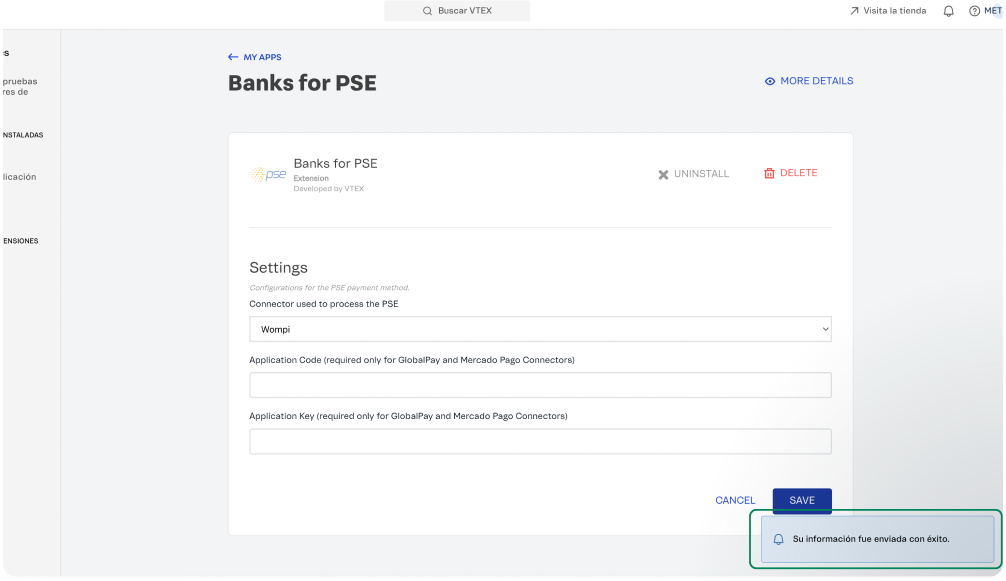Click the trash icon next to DELETE
Screen dimensions: 1006x581
click(x=768, y=173)
